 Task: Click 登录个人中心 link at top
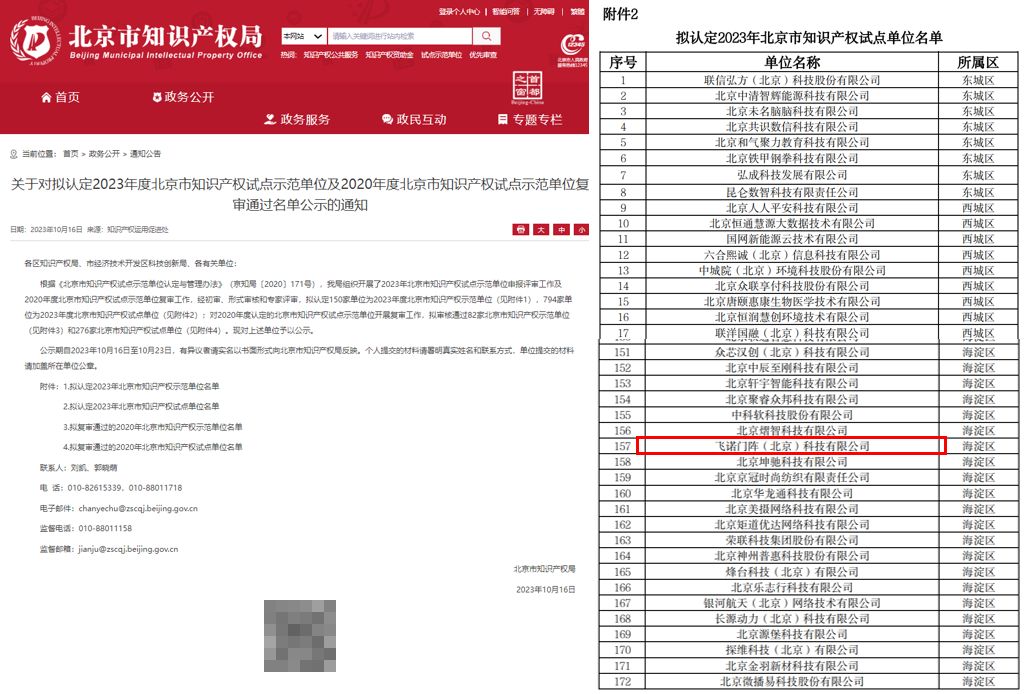pyautogui.click(x=459, y=12)
